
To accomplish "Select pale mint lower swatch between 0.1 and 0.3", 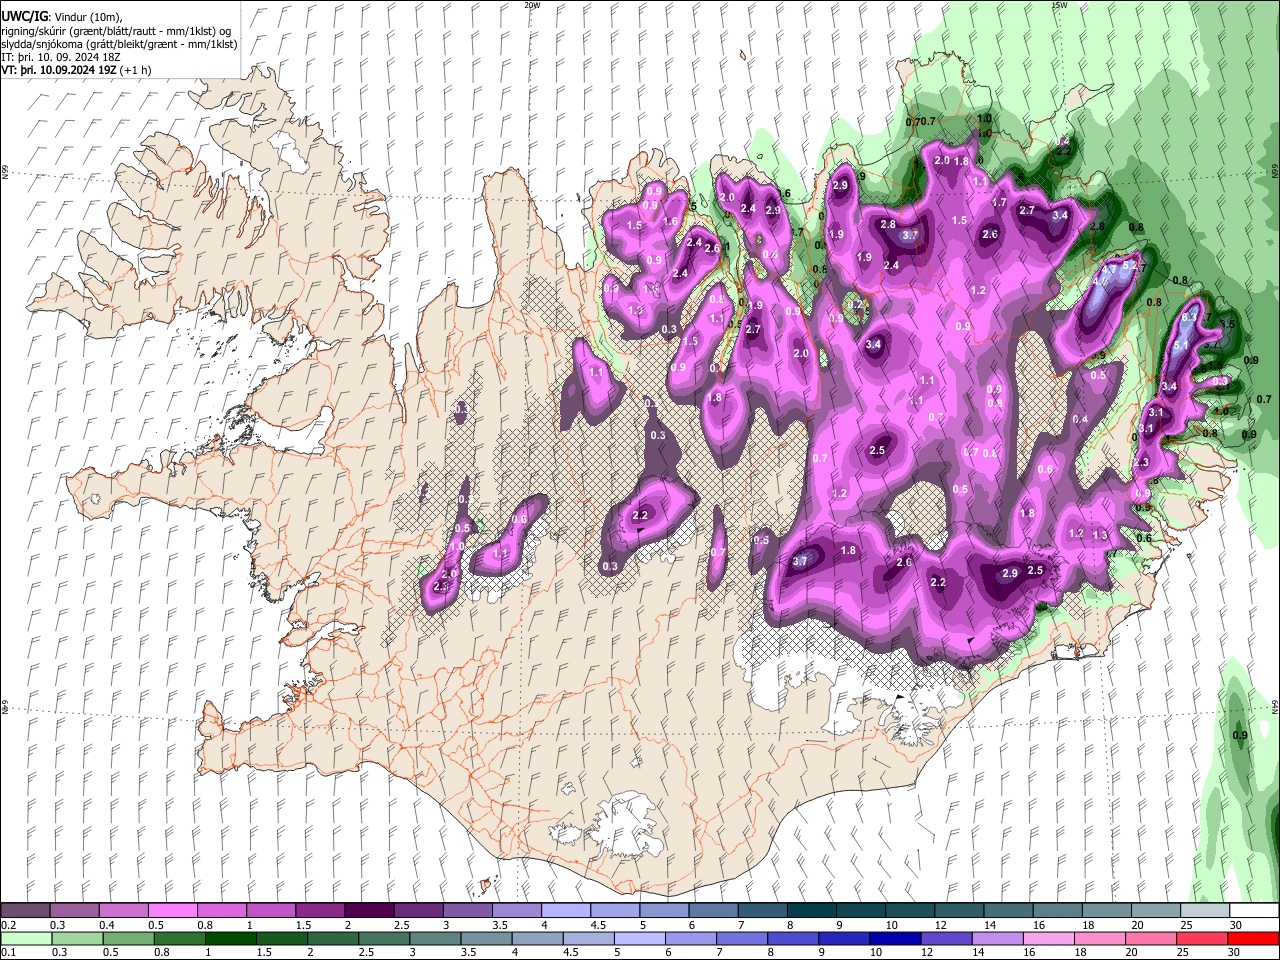I will click(25, 938).
